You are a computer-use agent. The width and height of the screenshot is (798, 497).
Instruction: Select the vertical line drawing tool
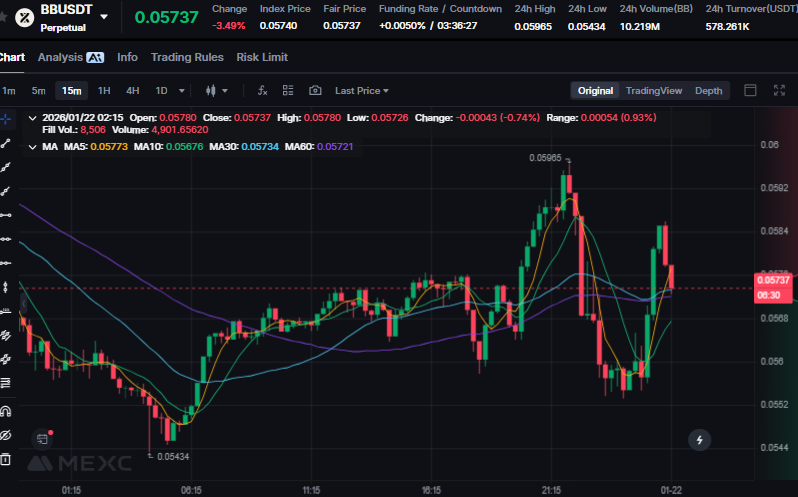pyautogui.click(x=6, y=287)
